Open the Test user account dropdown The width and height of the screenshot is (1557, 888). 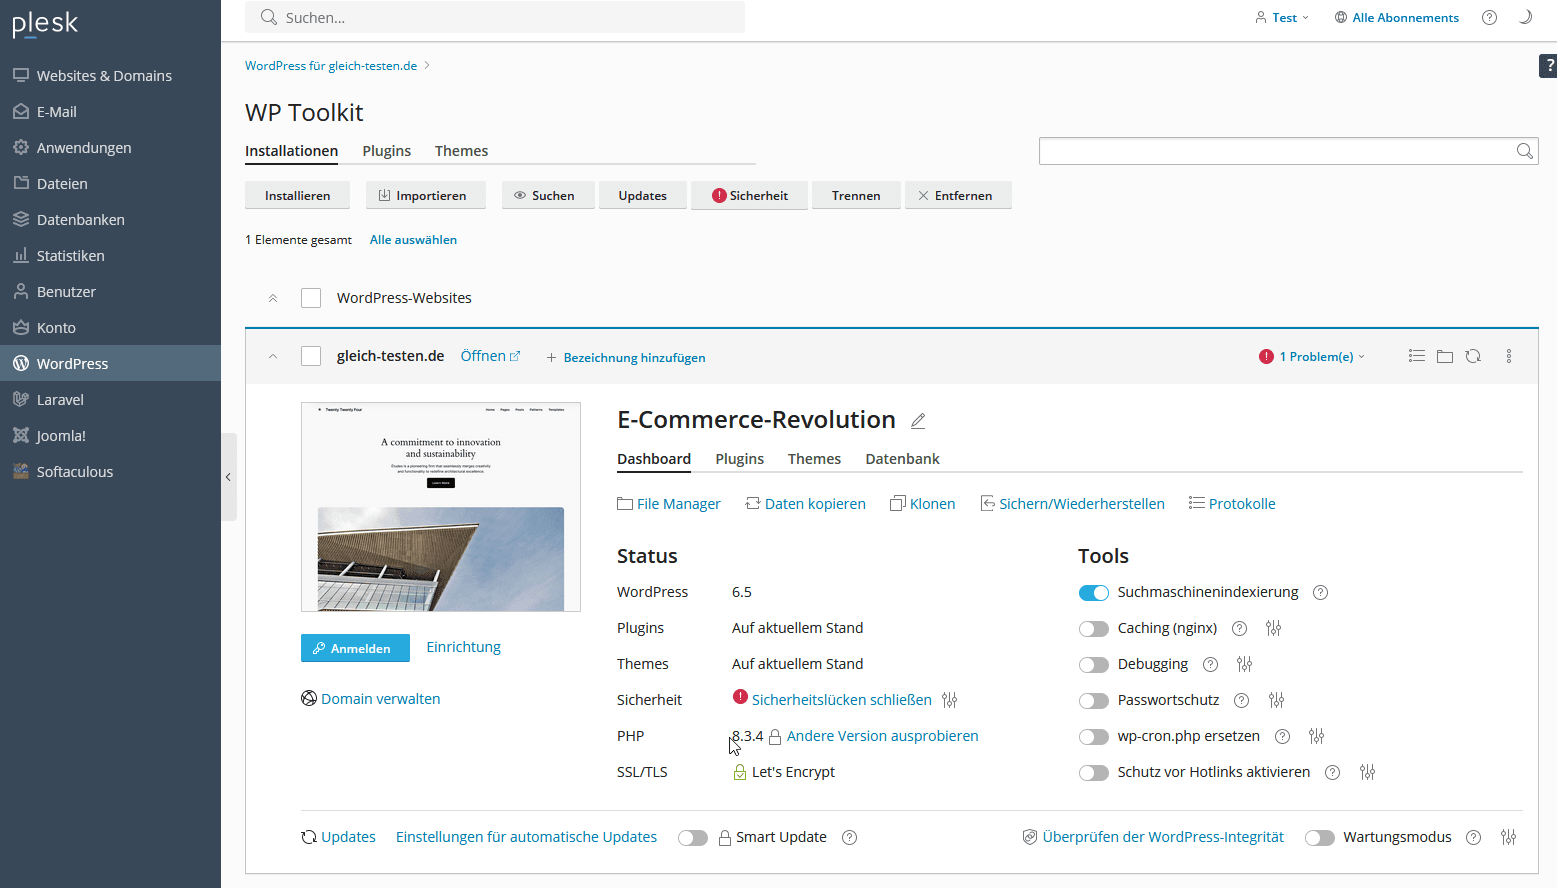1283,17
